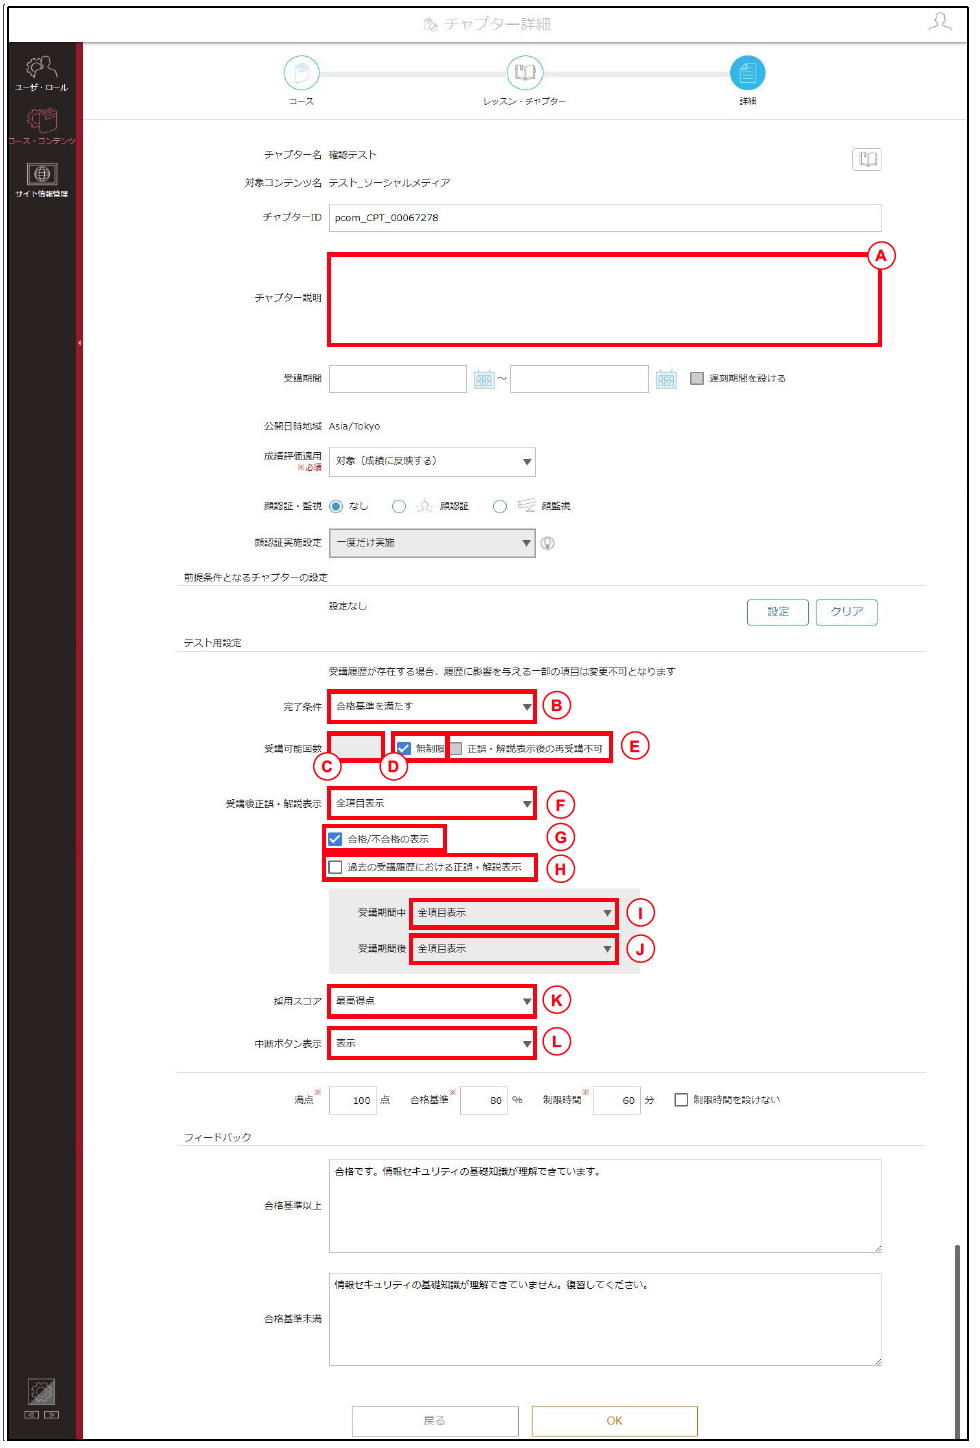Image resolution: width=980 pixels, height=1448 pixels.
Task: Open the ユーザ・ロール sidebar icon
Action: pyautogui.click(x=41, y=67)
